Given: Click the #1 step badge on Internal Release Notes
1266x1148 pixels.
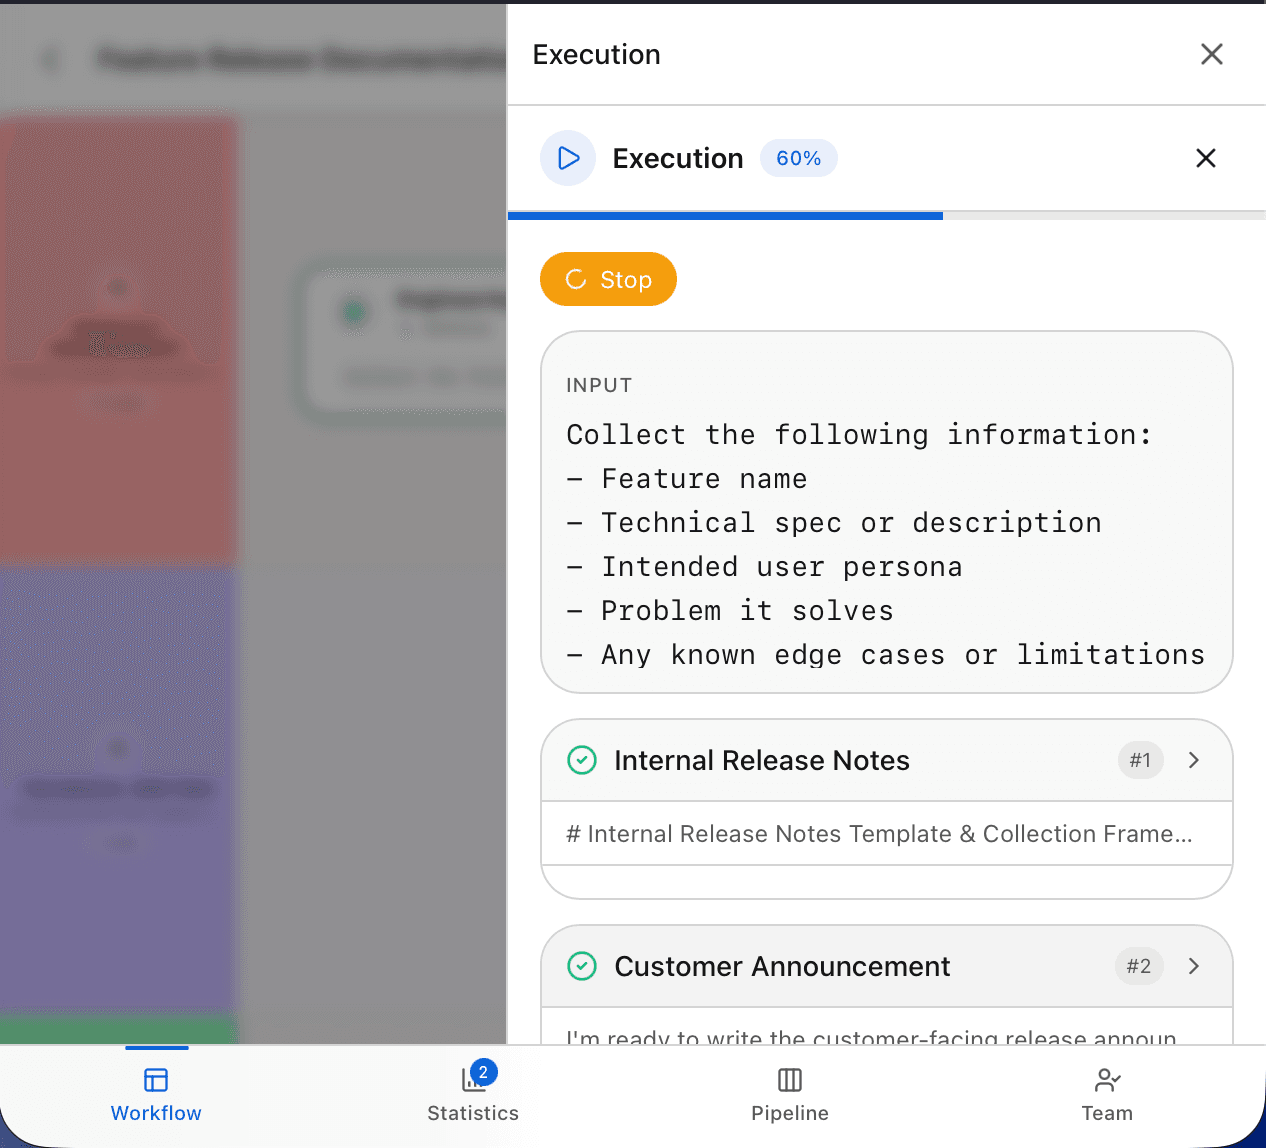Looking at the screenshot, I should pyautogui.click(x=1140, y=760).
